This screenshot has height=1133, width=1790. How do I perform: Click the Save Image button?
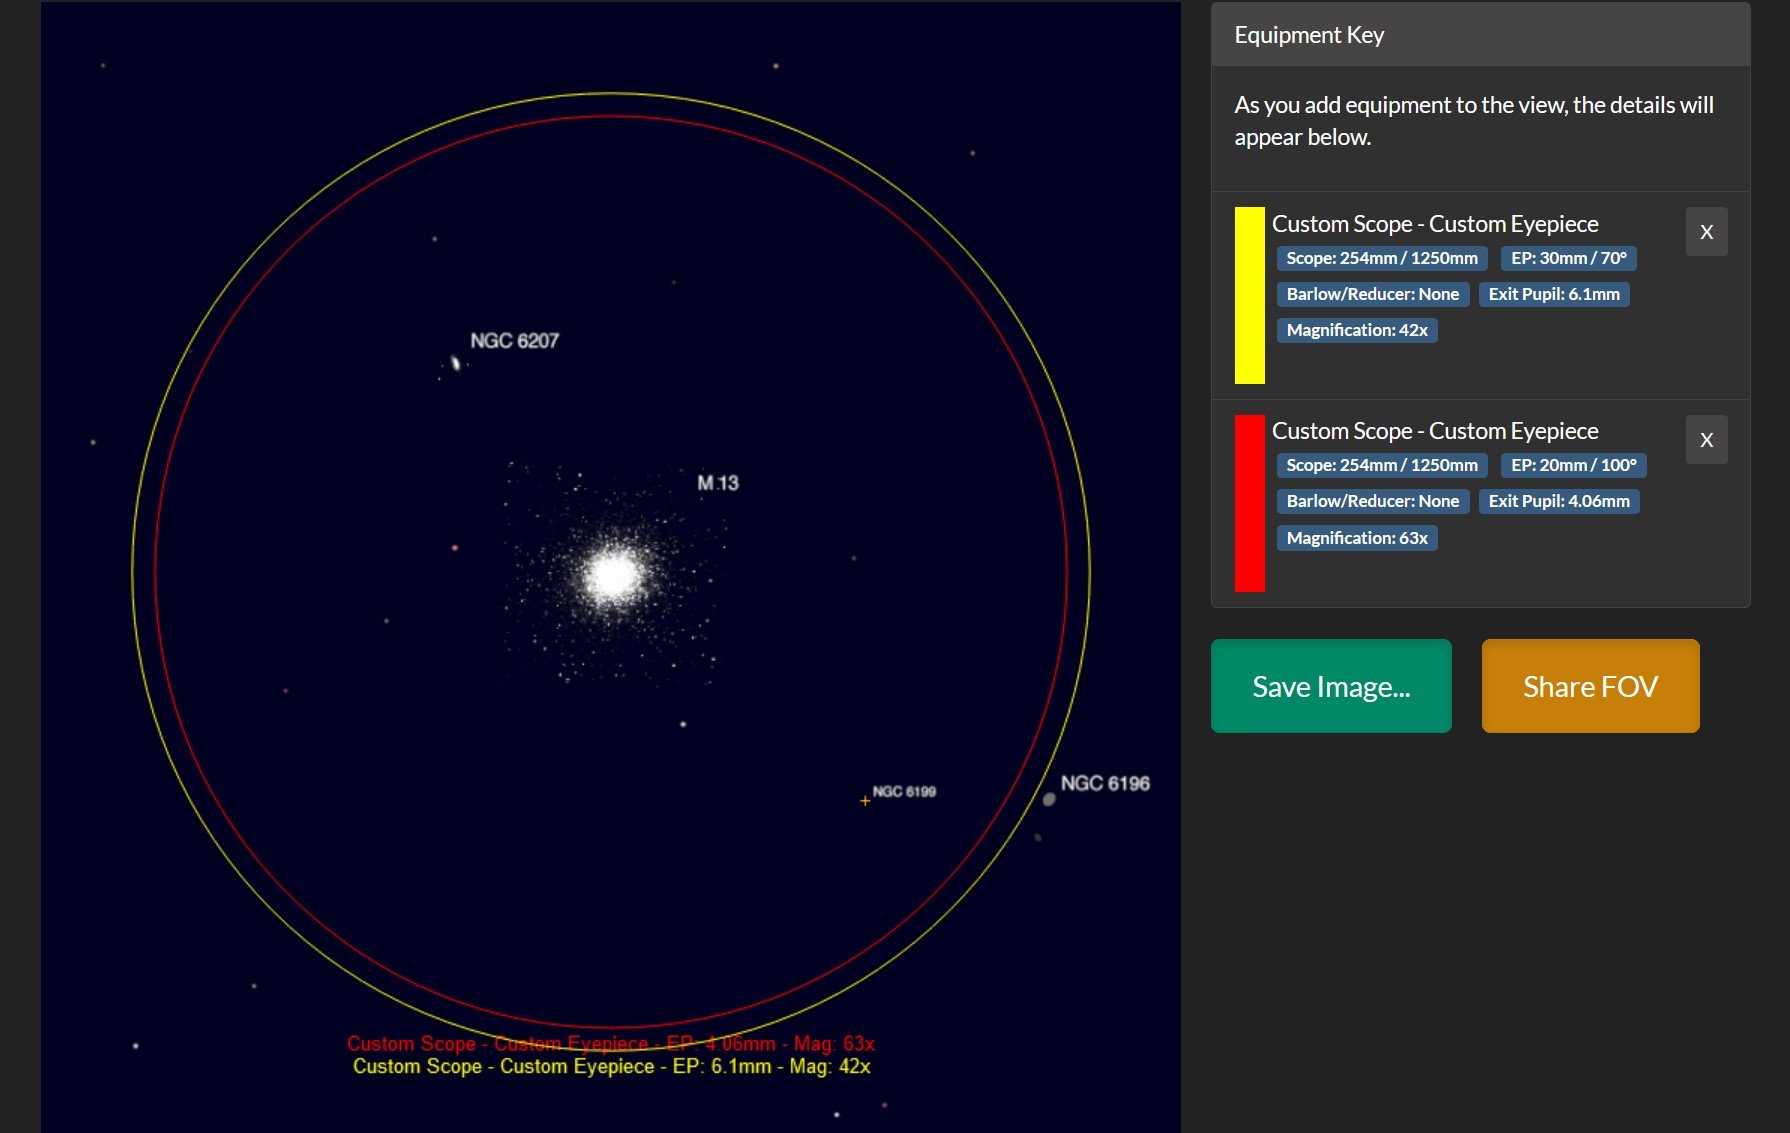click(1331, 686)
